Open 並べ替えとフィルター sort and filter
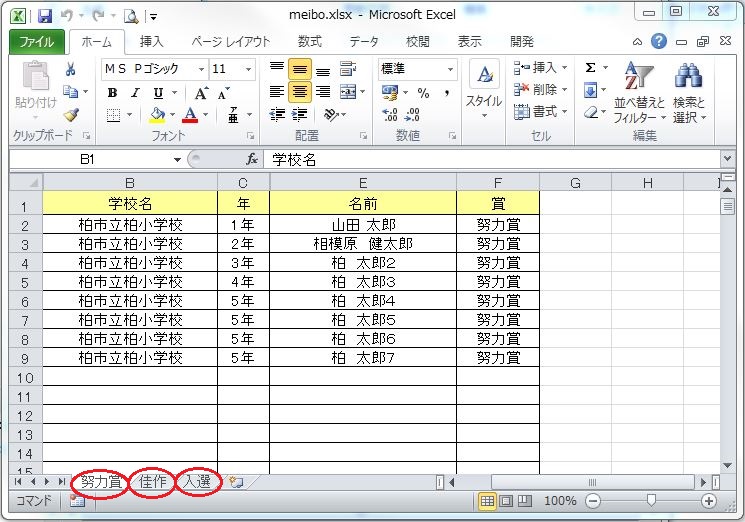This screenshot has width=745, height=522. pos(635,92)
